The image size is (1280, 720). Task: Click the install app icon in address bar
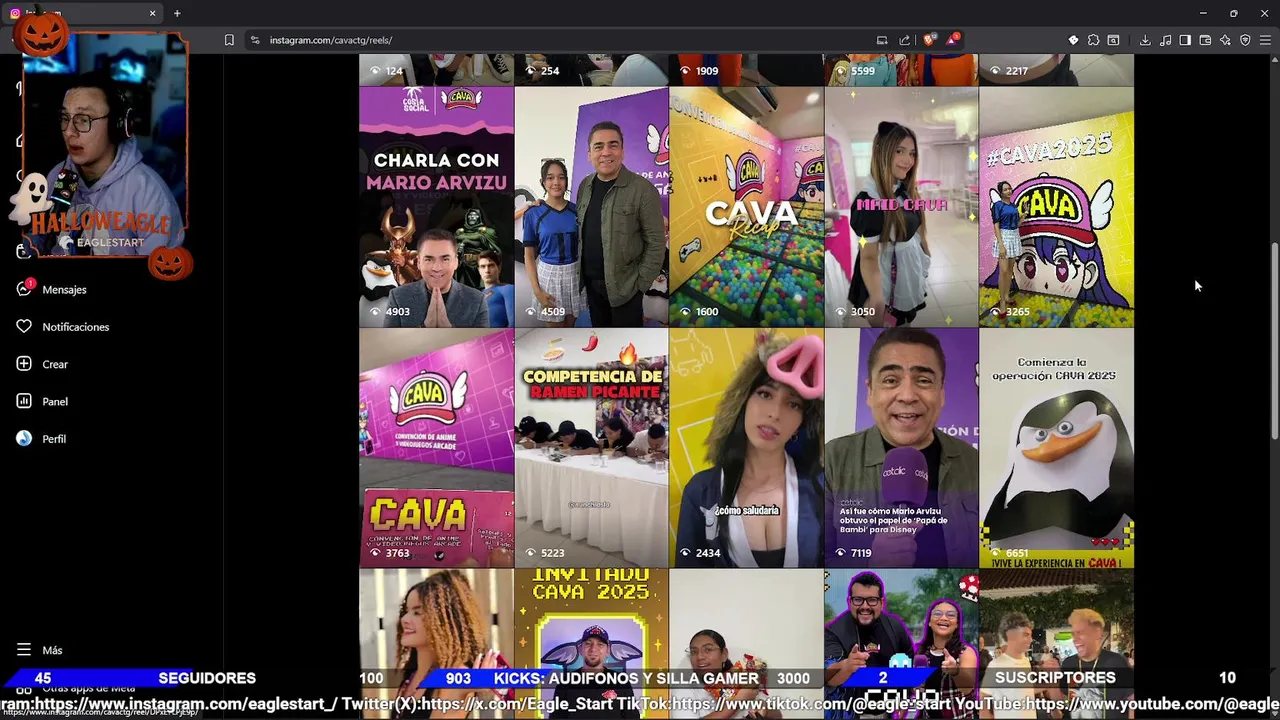[x=882, y=40]
